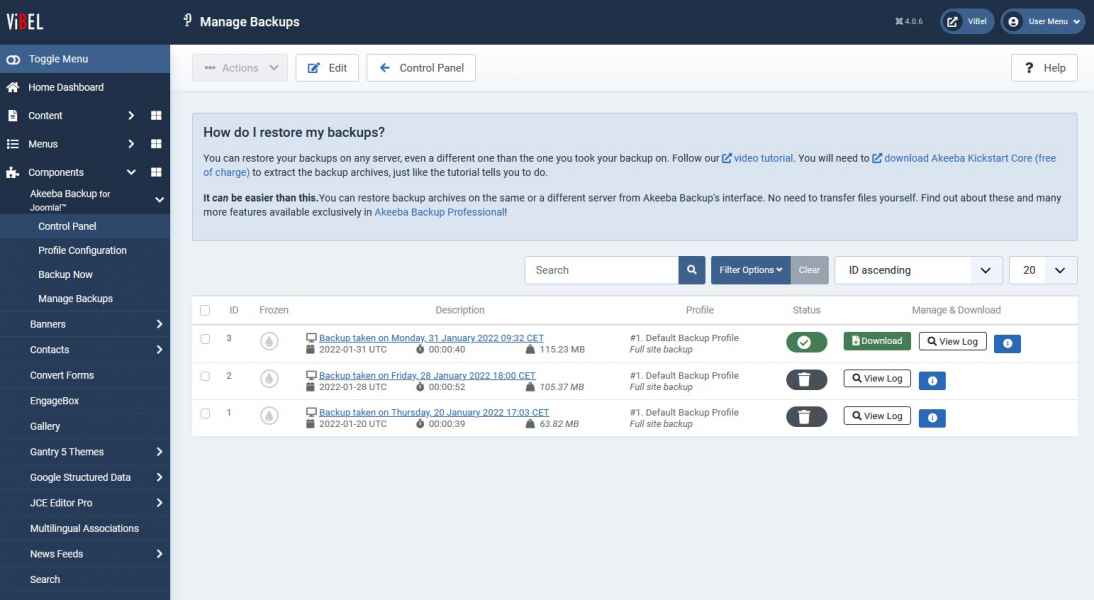This screenshot has width=1094, height=600.
Task: Go back via Control Panel toolbar button
Action: [x=421, y=68]
